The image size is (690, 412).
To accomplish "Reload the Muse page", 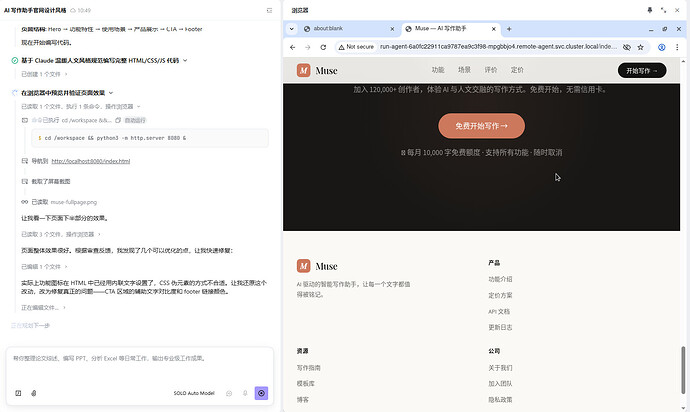I will click(x=323, y=47).
